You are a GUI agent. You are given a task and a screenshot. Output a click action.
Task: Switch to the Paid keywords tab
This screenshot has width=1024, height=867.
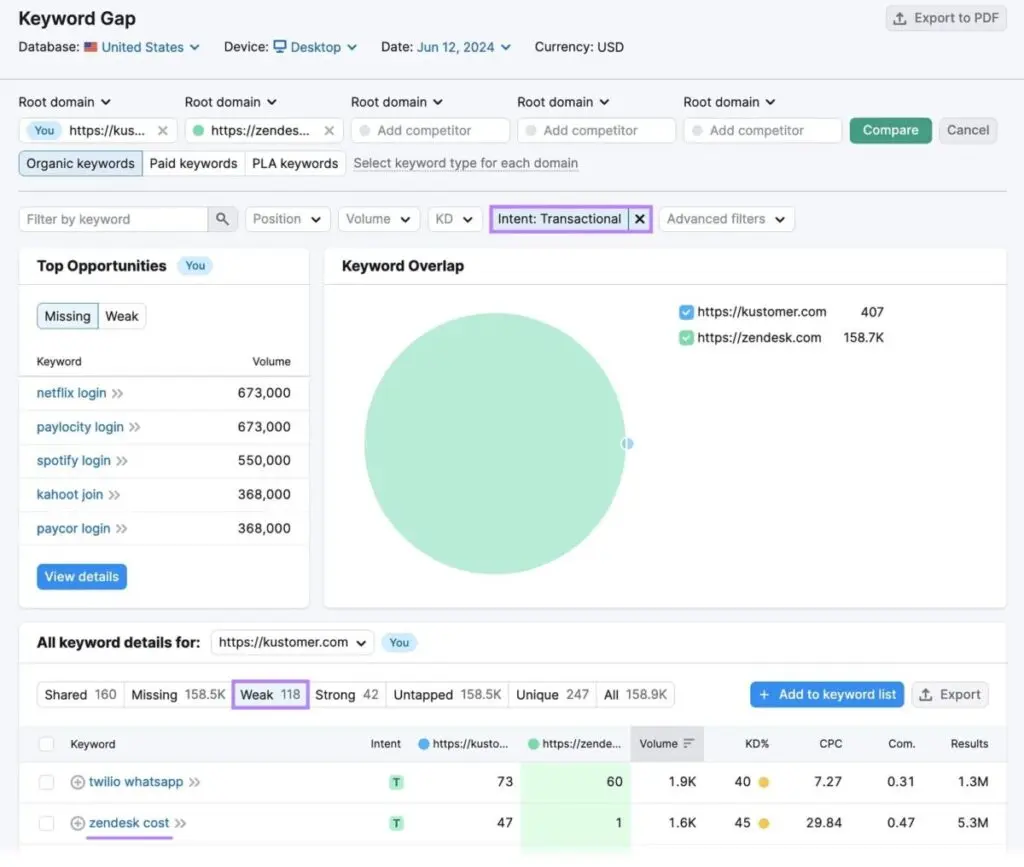193,163
